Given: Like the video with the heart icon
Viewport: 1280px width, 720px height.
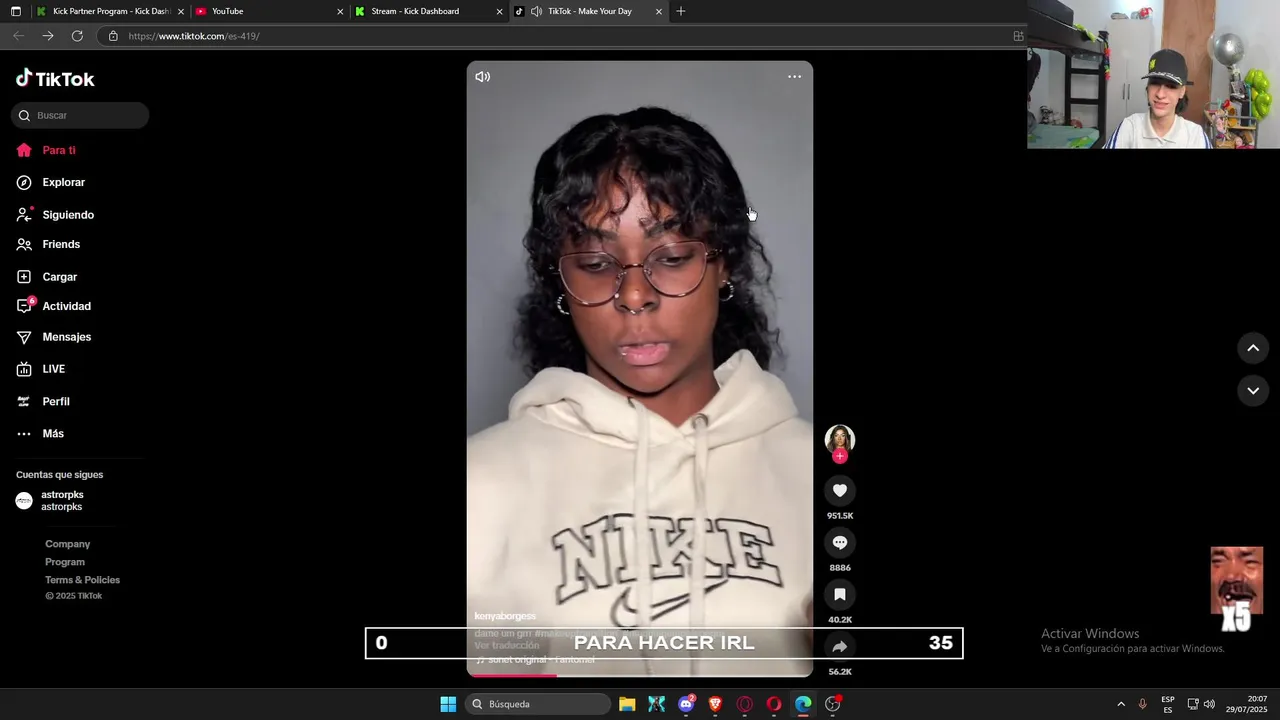Looking at the screenshot, I should [840, 490].
